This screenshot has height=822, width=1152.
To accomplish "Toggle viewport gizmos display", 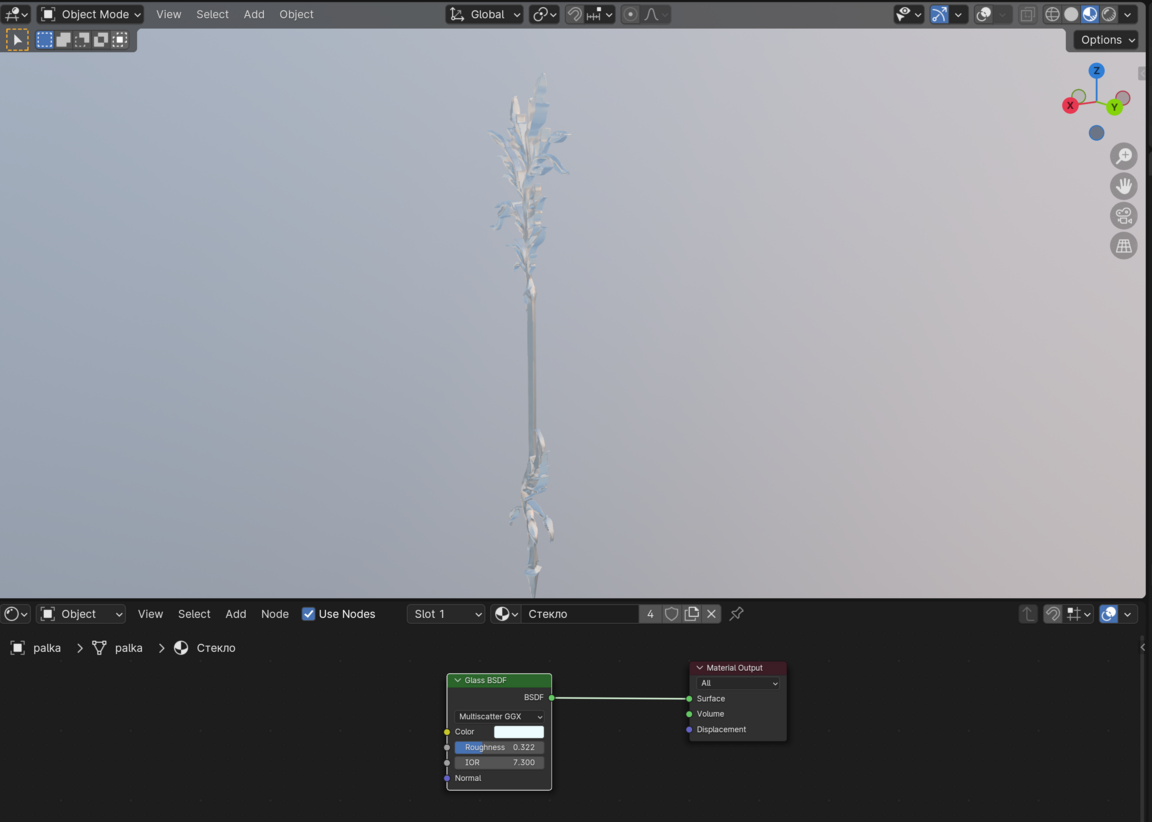I will [940, 14].
